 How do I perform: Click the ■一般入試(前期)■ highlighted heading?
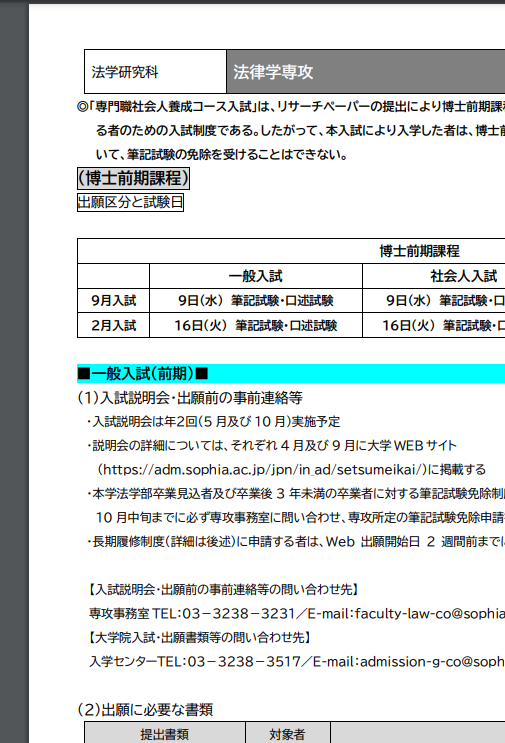[x=291, y=373]
